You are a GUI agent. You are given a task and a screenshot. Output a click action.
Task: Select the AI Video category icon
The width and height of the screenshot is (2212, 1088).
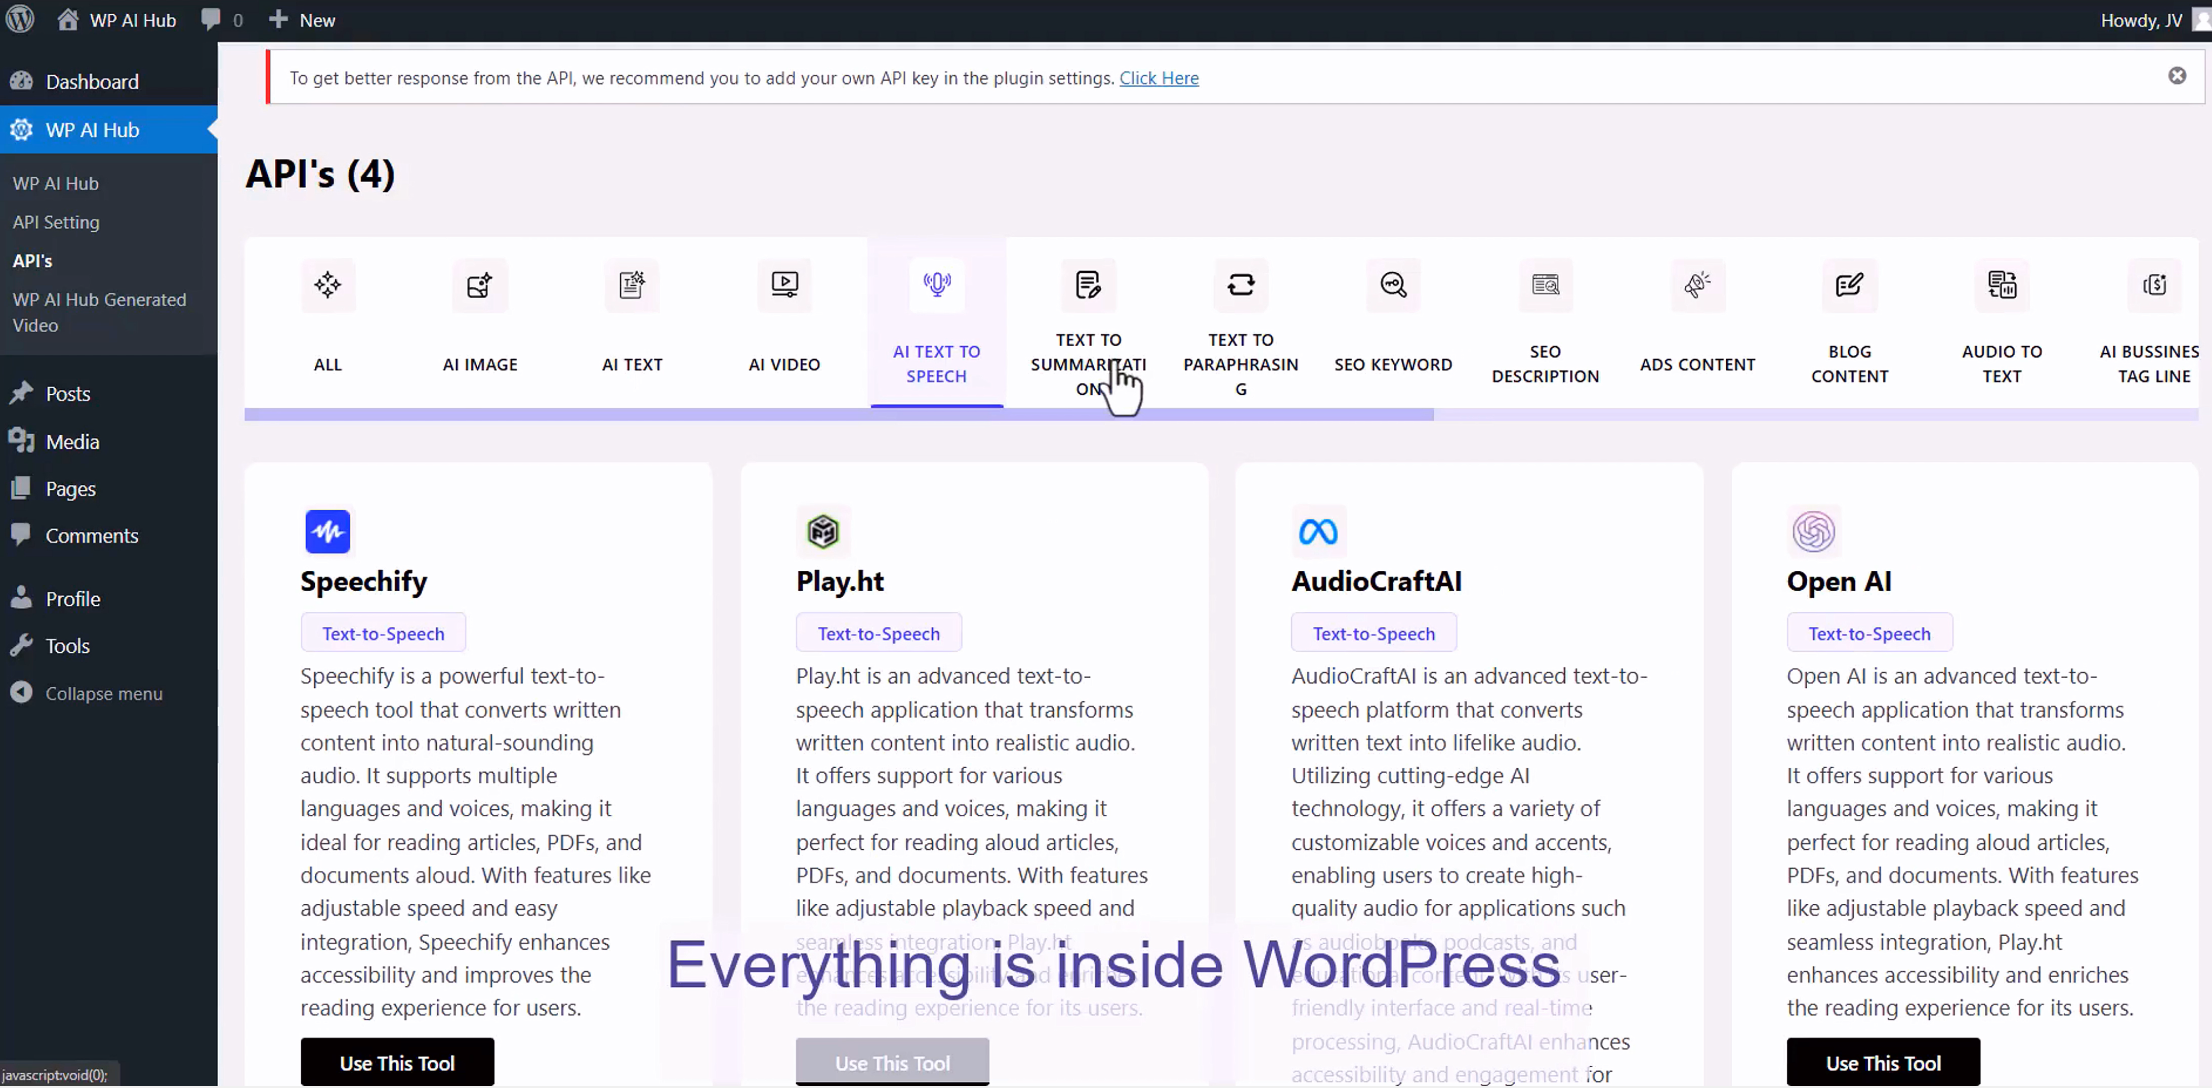click(x=785, y=285)
